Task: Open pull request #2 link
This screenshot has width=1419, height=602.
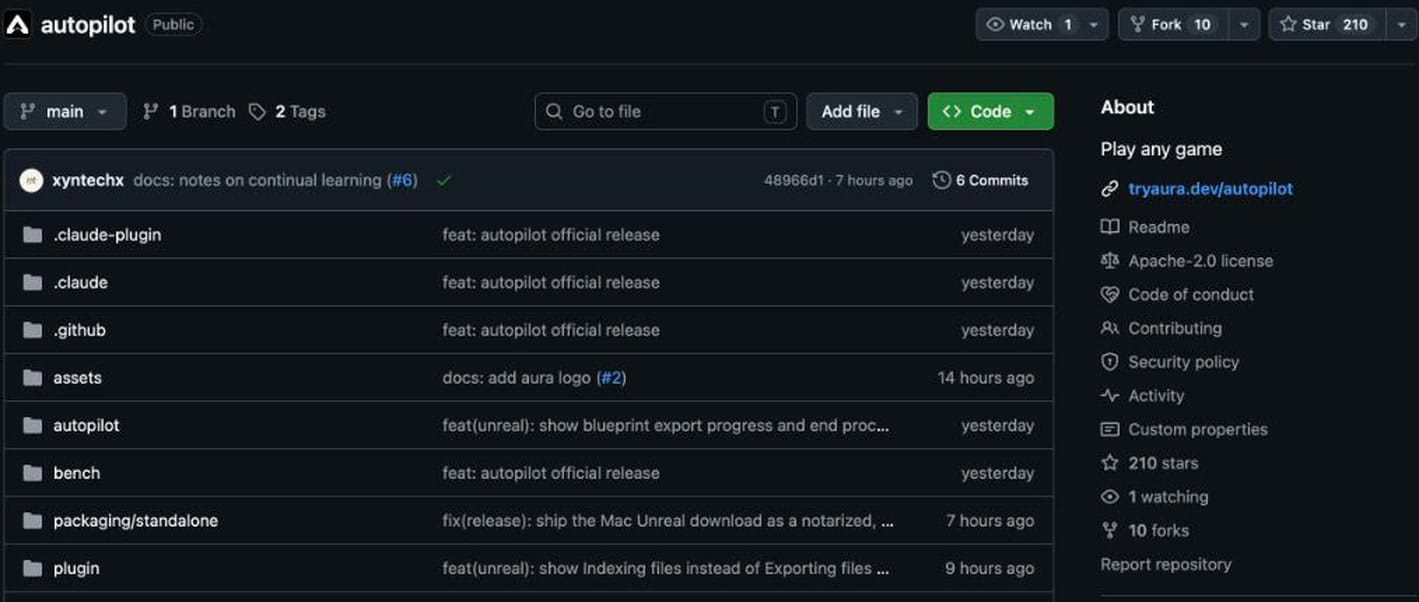Action: 612,378
